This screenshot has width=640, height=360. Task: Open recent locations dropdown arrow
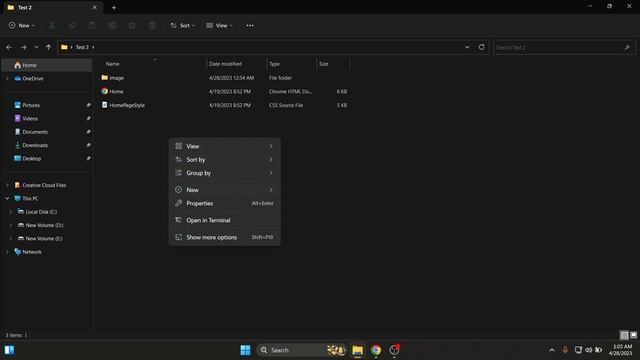36,47
